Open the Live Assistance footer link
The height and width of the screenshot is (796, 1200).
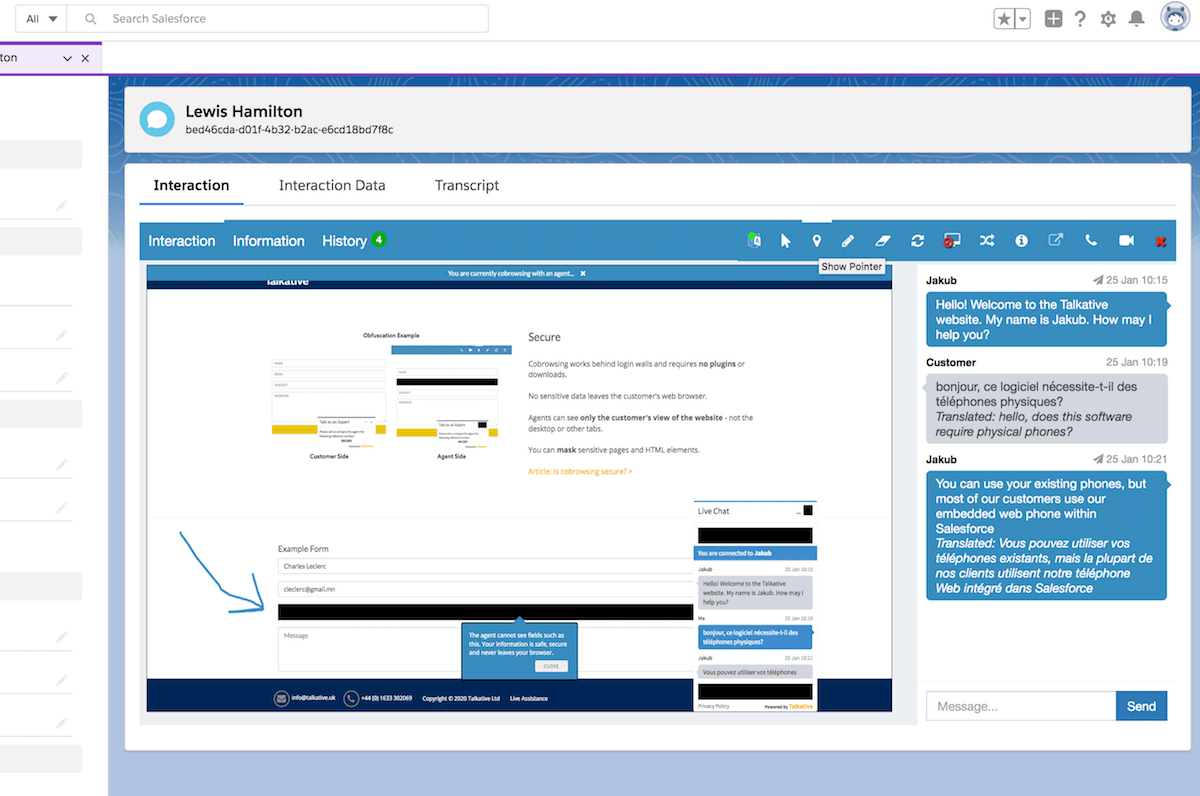tap(529, 699)
